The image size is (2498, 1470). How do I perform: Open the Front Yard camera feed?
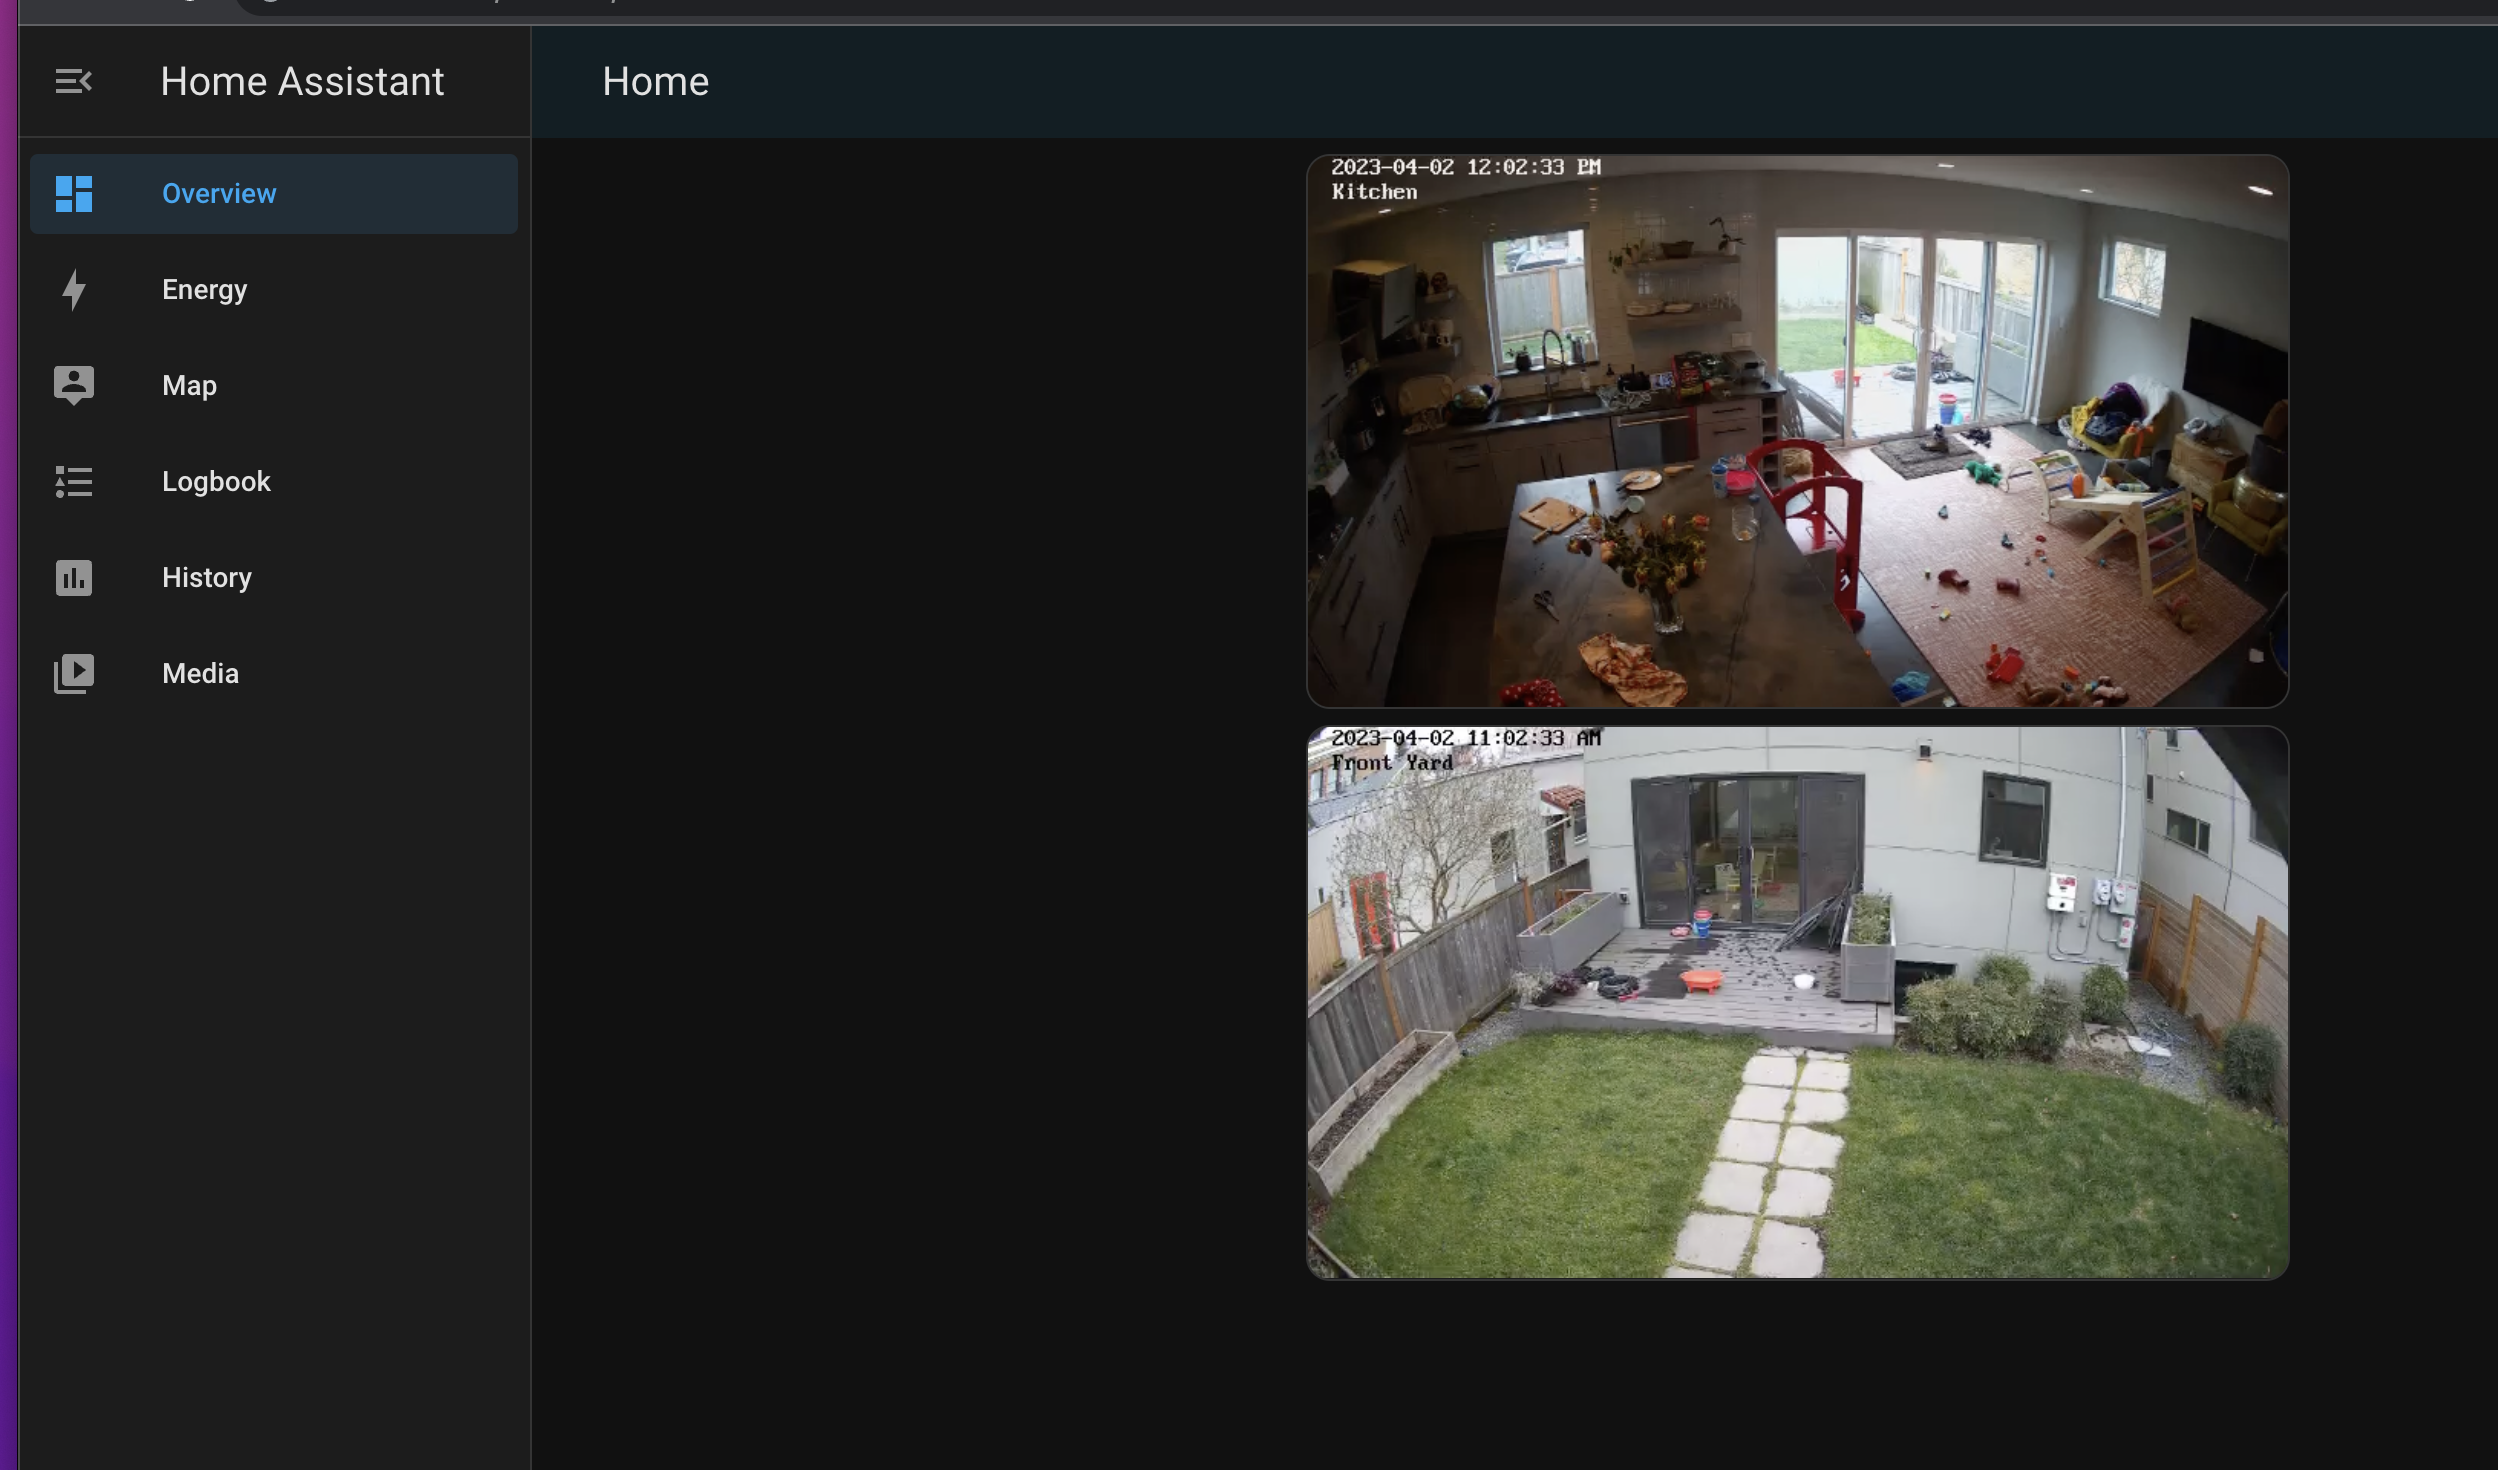[x=1795, y=1000]
